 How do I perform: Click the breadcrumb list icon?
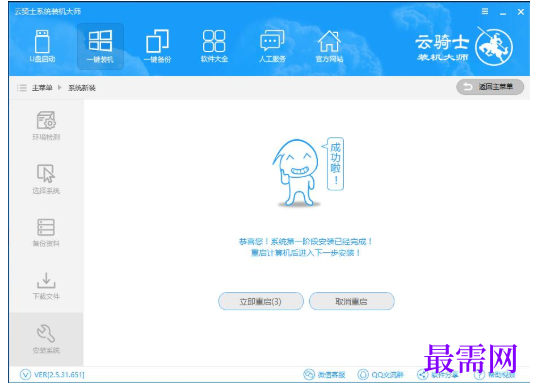22,88
